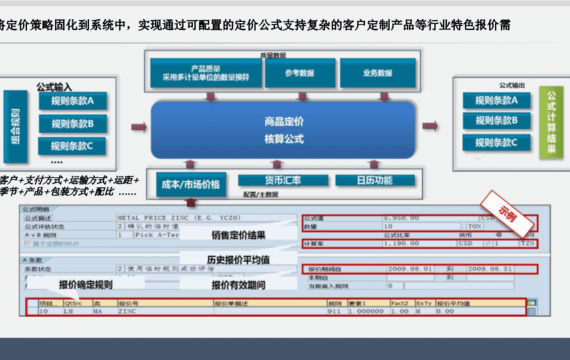Click the ExTy column header
The image size is (570, 360).
[425, 303]
